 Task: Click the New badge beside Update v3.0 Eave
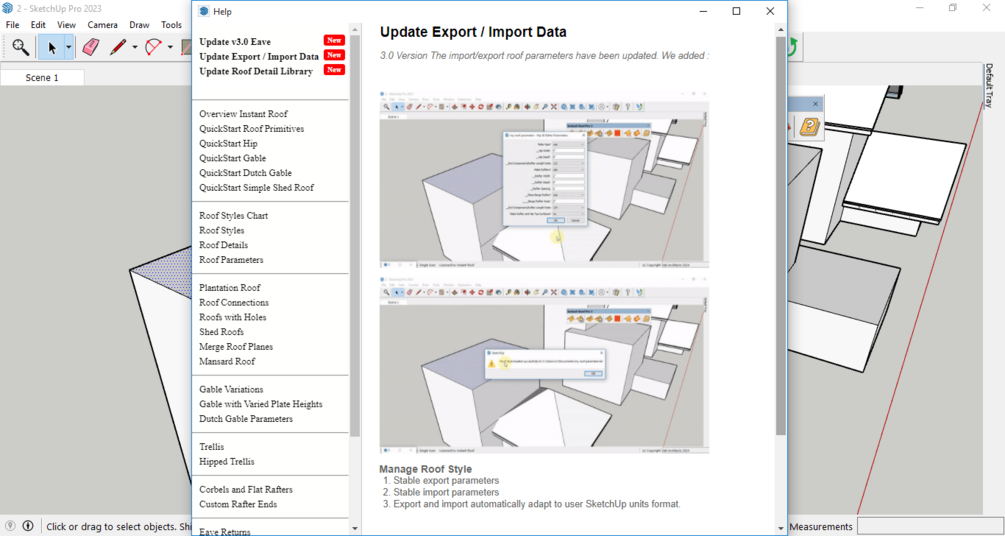(x=334, y=40)
